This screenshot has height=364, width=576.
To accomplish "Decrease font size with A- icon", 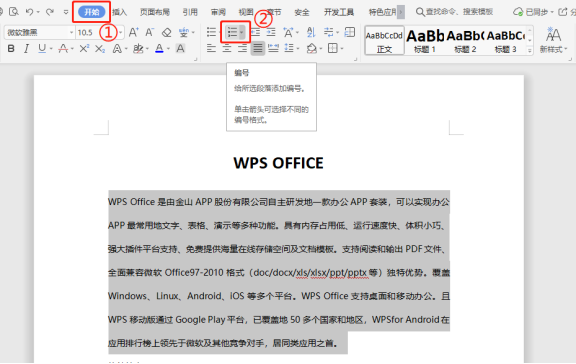I will [x=150, y=32].
